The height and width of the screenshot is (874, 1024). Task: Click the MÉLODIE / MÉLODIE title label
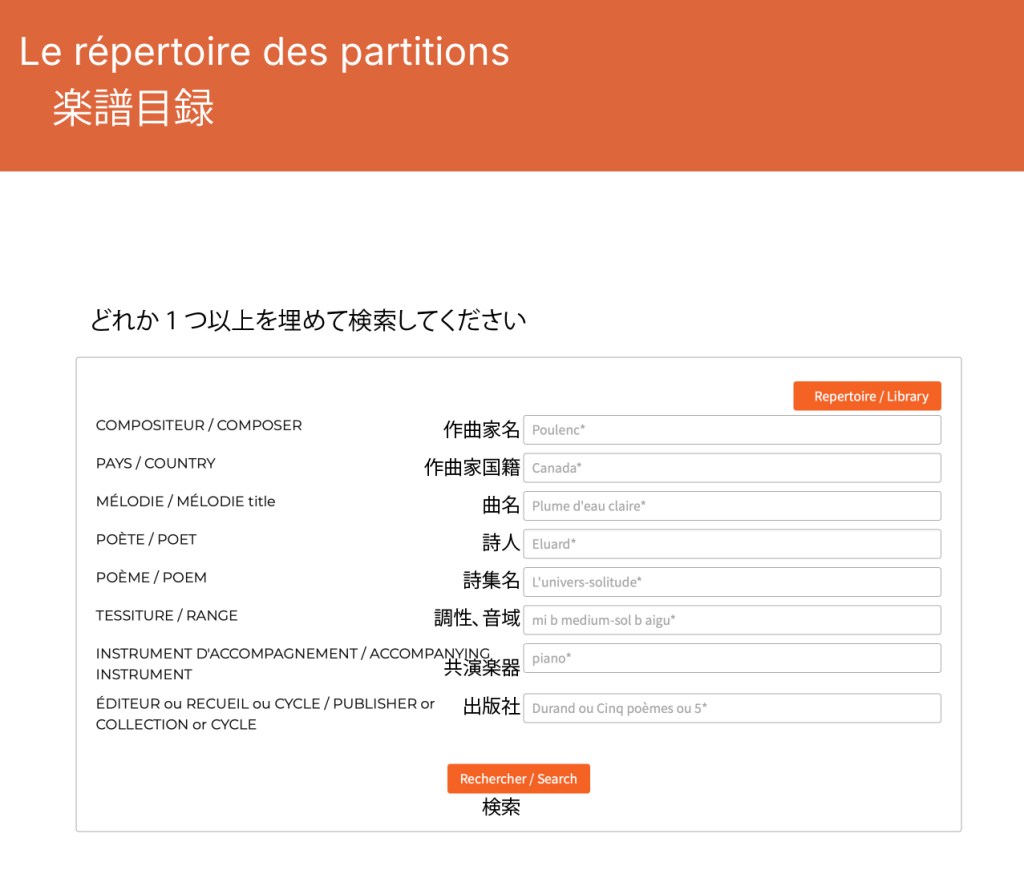pyautogui.click(x=185, y=501)
